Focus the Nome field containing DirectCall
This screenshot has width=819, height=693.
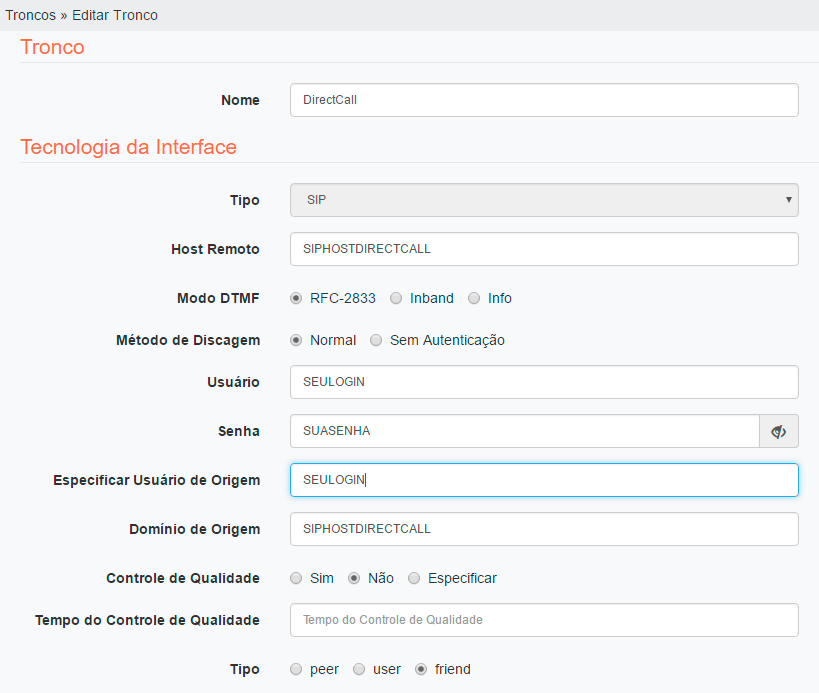tap(544, 100)
